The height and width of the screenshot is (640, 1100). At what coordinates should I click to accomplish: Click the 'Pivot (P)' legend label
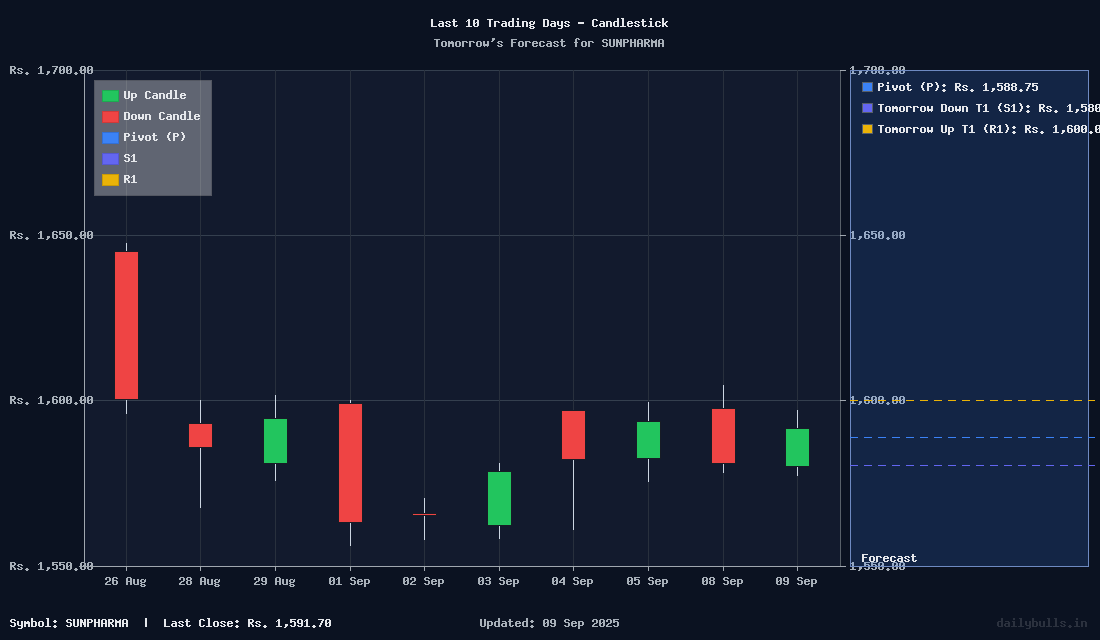[155, 138]
